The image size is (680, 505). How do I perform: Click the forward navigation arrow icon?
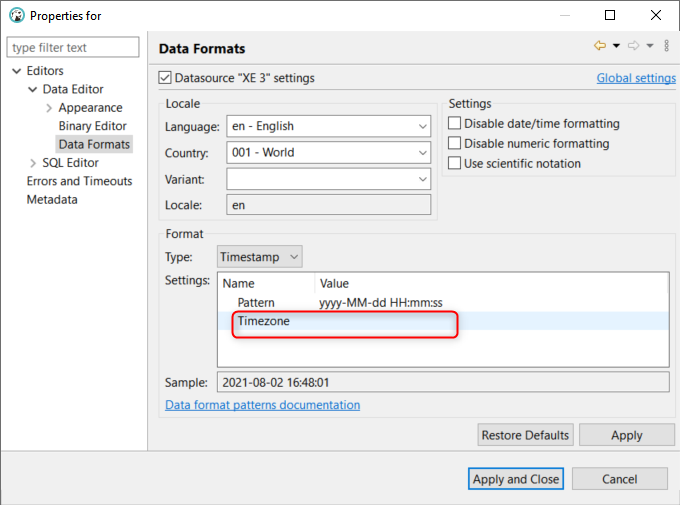pyautogui.click(x=634, y=46)
